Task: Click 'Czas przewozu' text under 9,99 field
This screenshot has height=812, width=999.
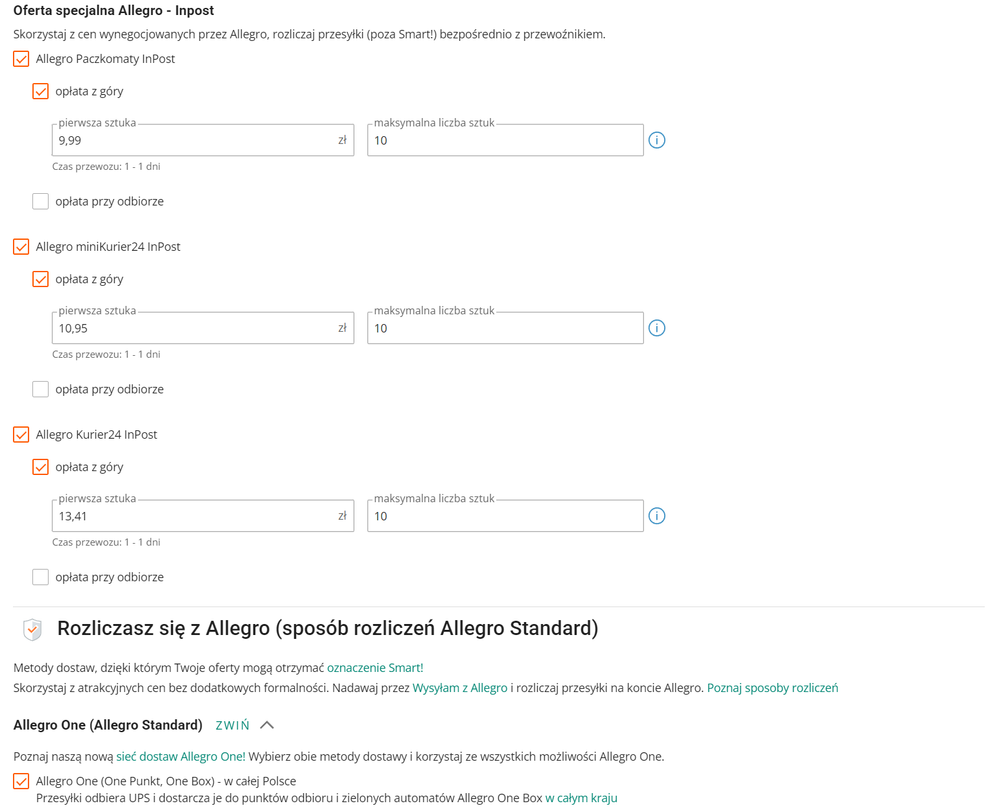Action: [106, 167]
